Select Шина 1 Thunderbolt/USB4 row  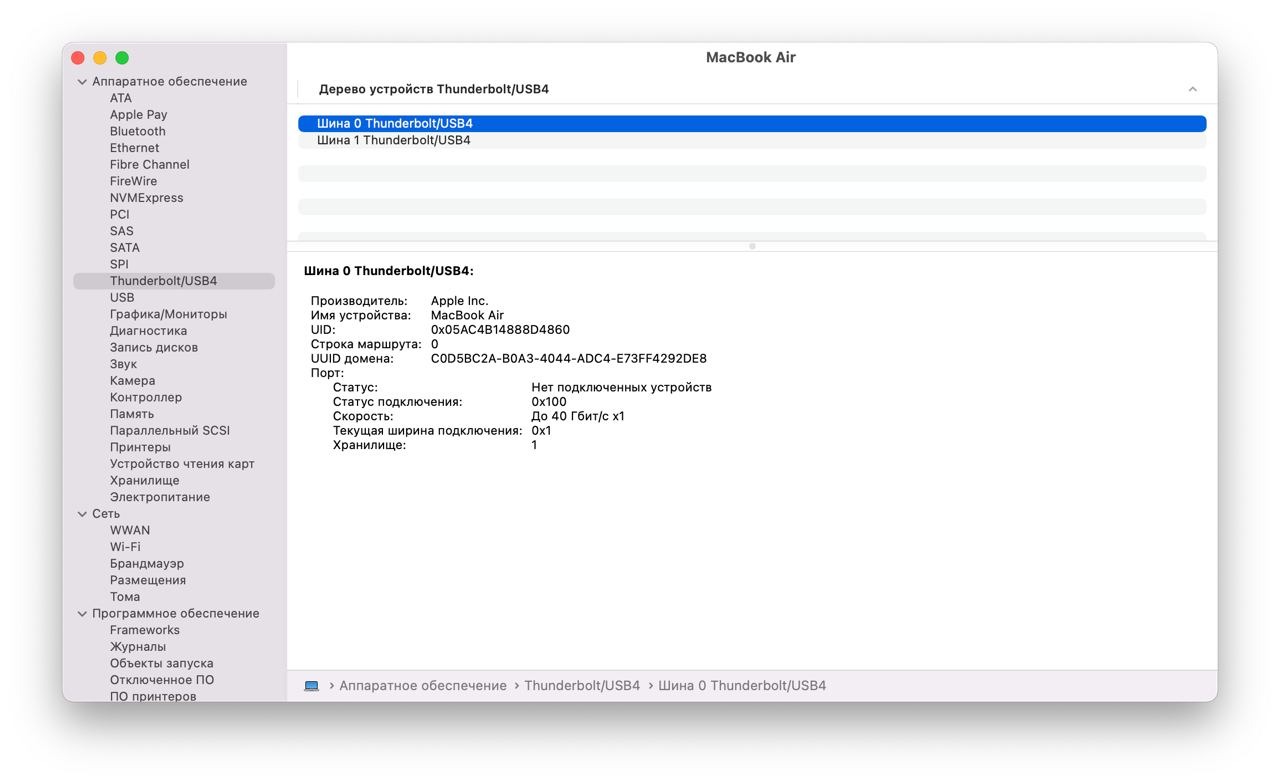tap(752, 140)
